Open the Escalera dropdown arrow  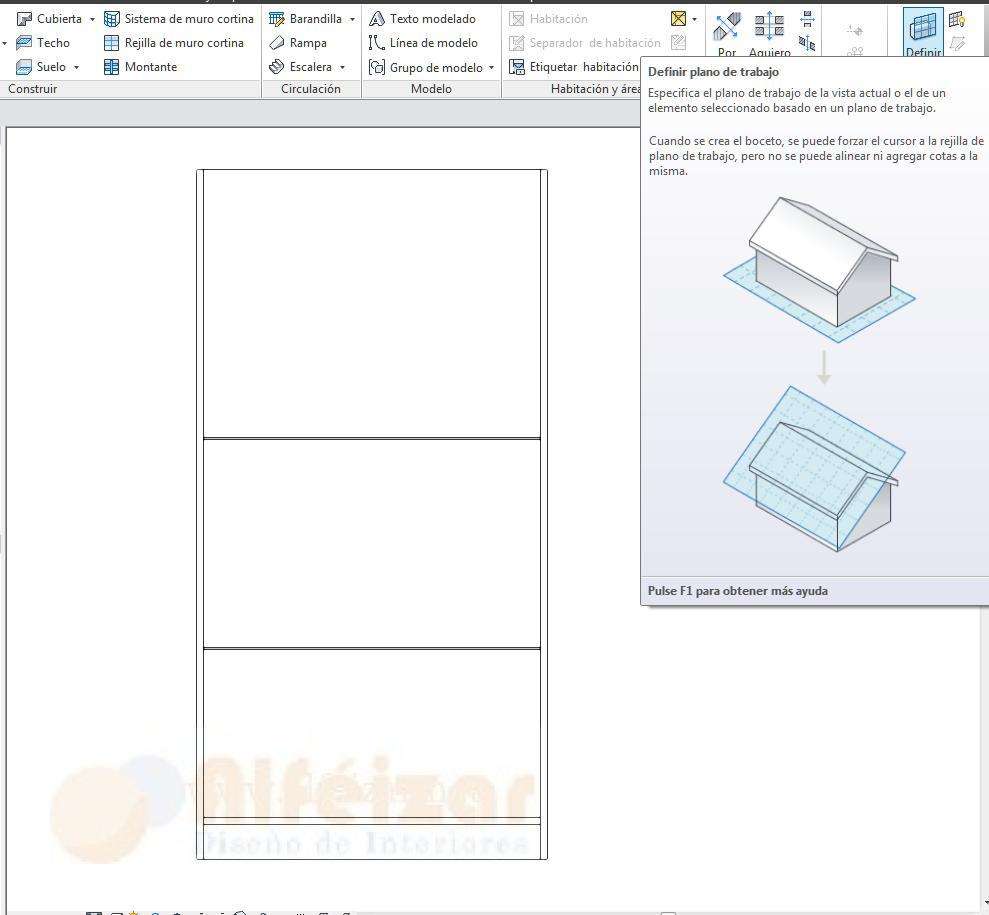pos(342,67)
